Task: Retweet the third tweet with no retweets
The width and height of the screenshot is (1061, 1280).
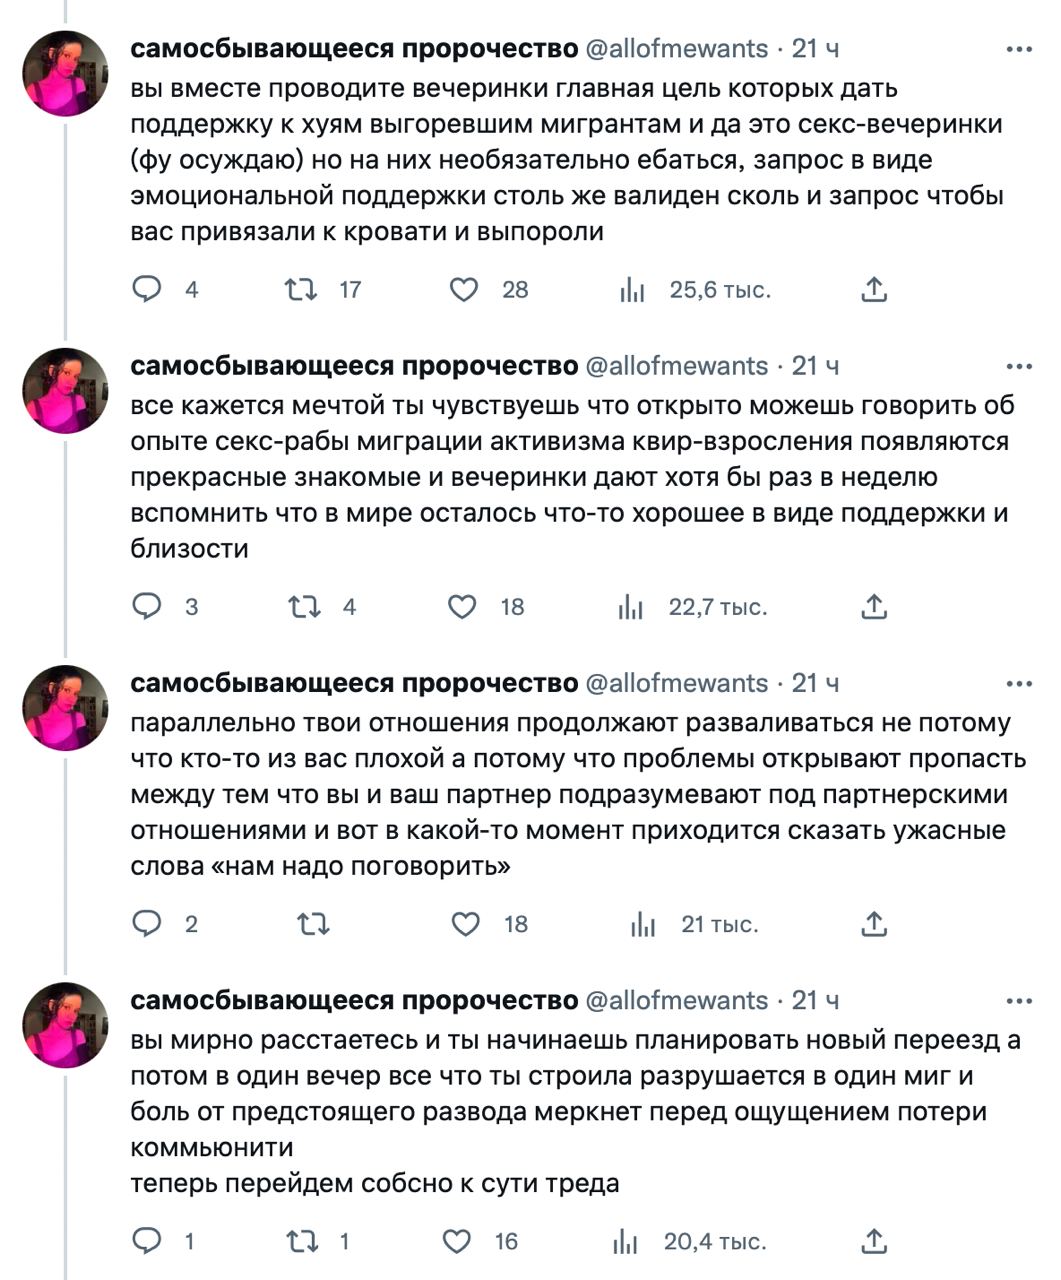Action: 314,924
